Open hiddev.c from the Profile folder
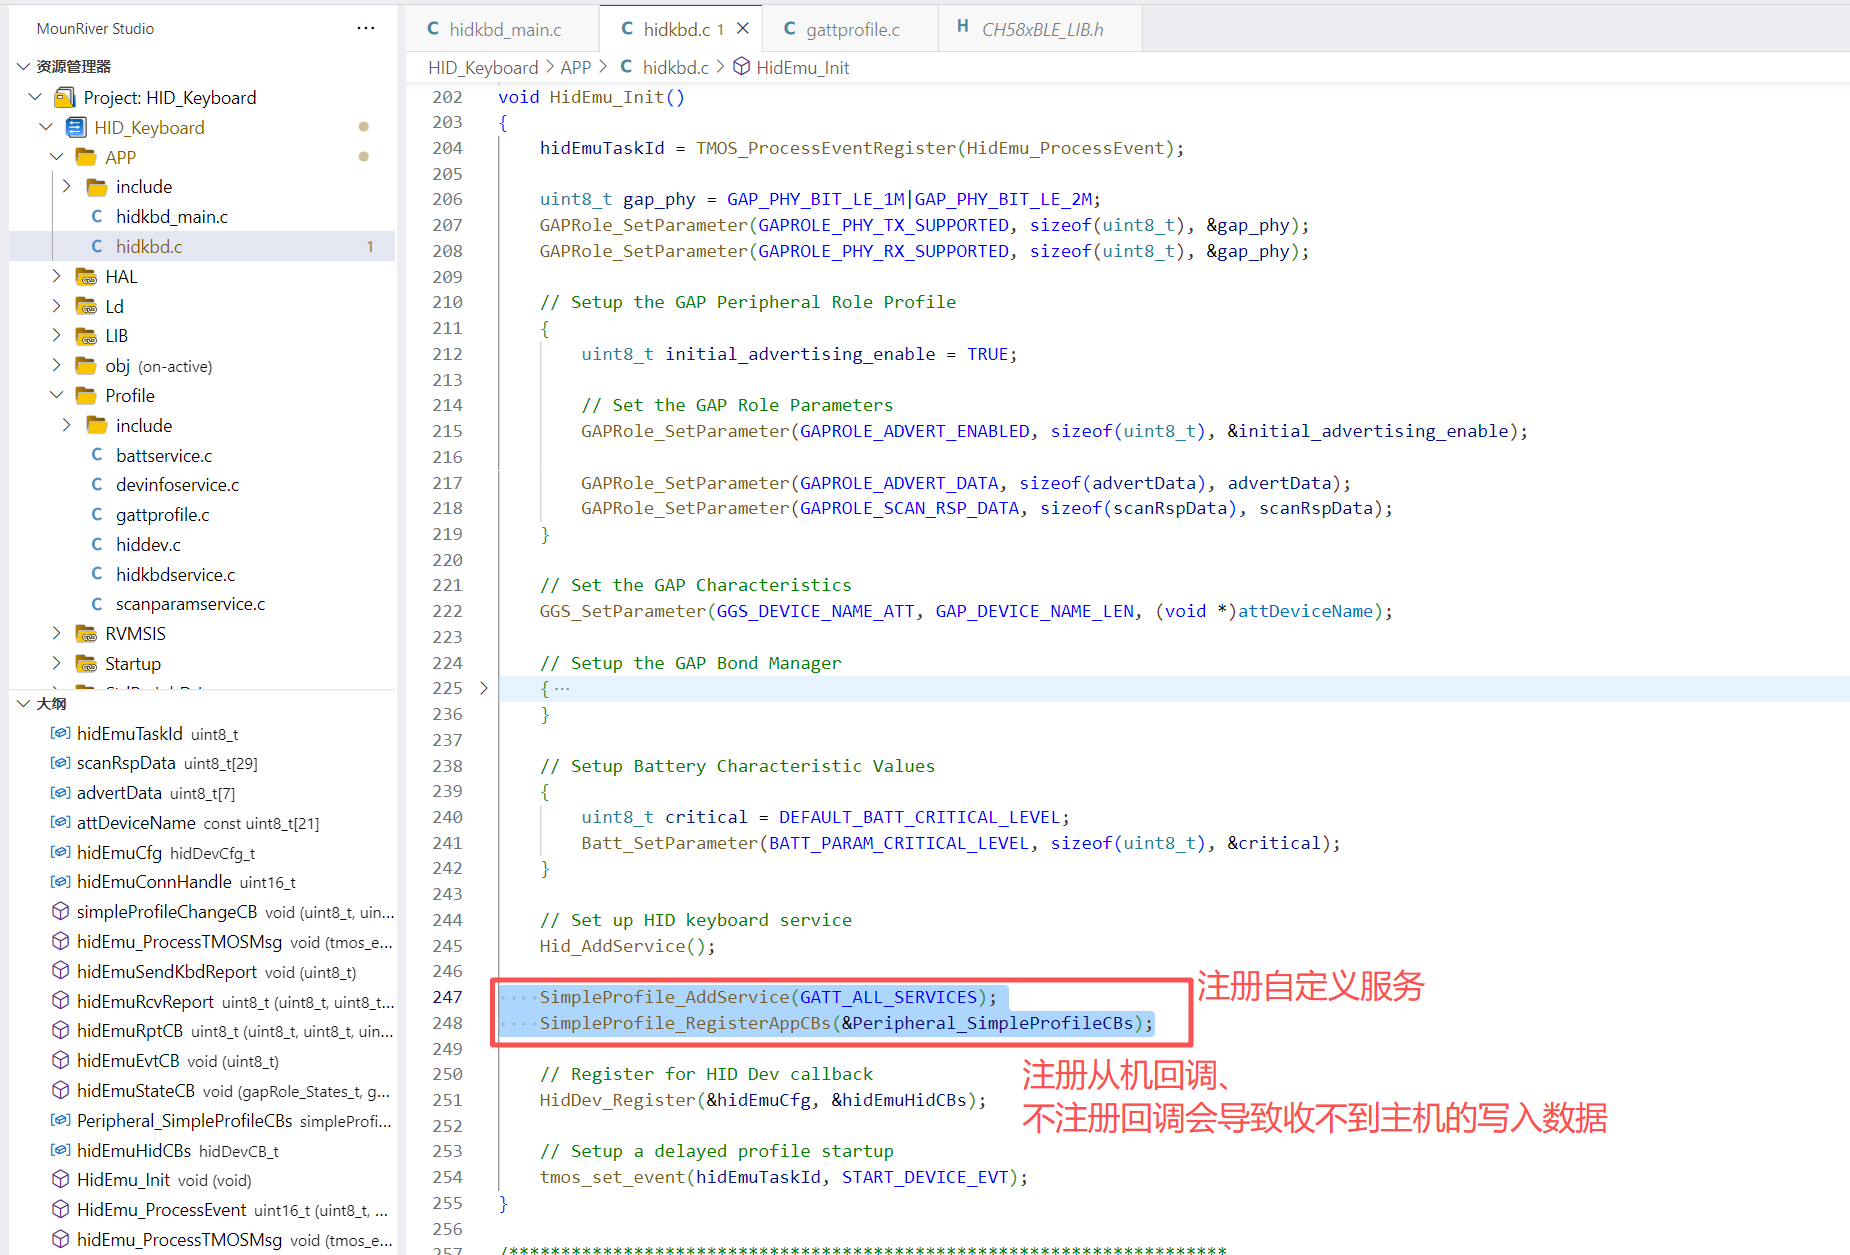 click(149, 544)
